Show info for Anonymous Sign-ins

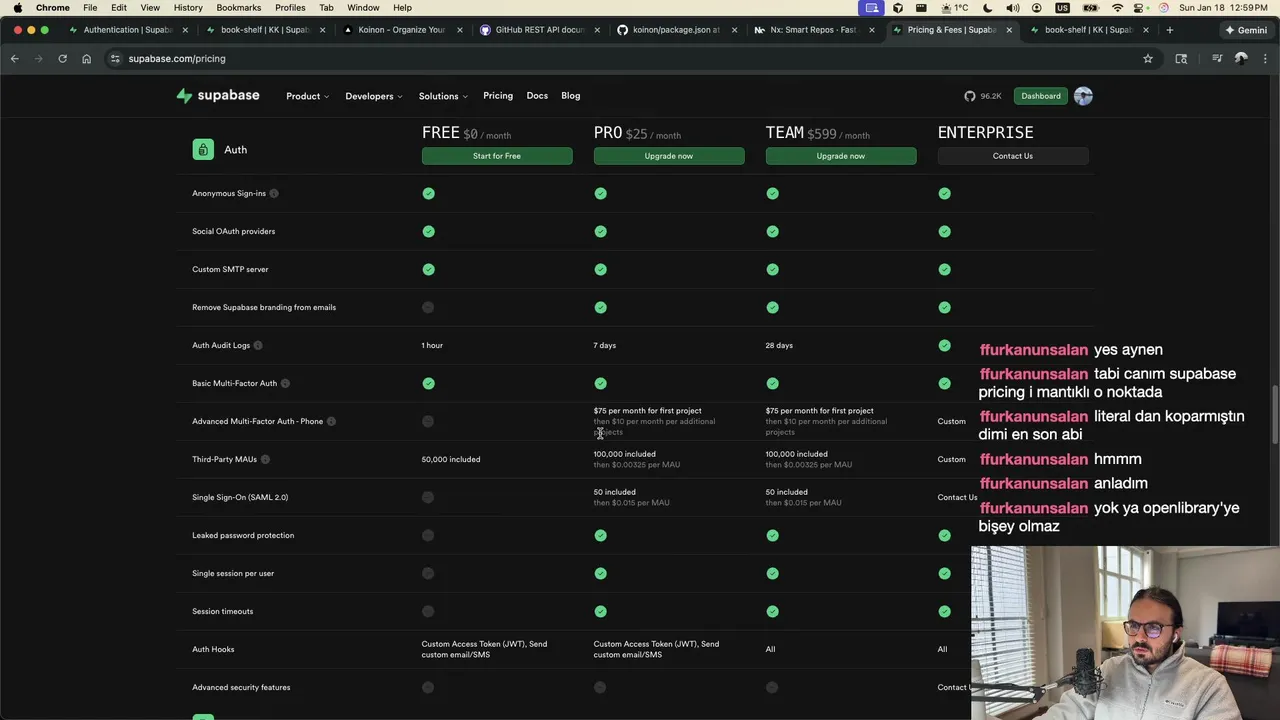pos(274,193)
